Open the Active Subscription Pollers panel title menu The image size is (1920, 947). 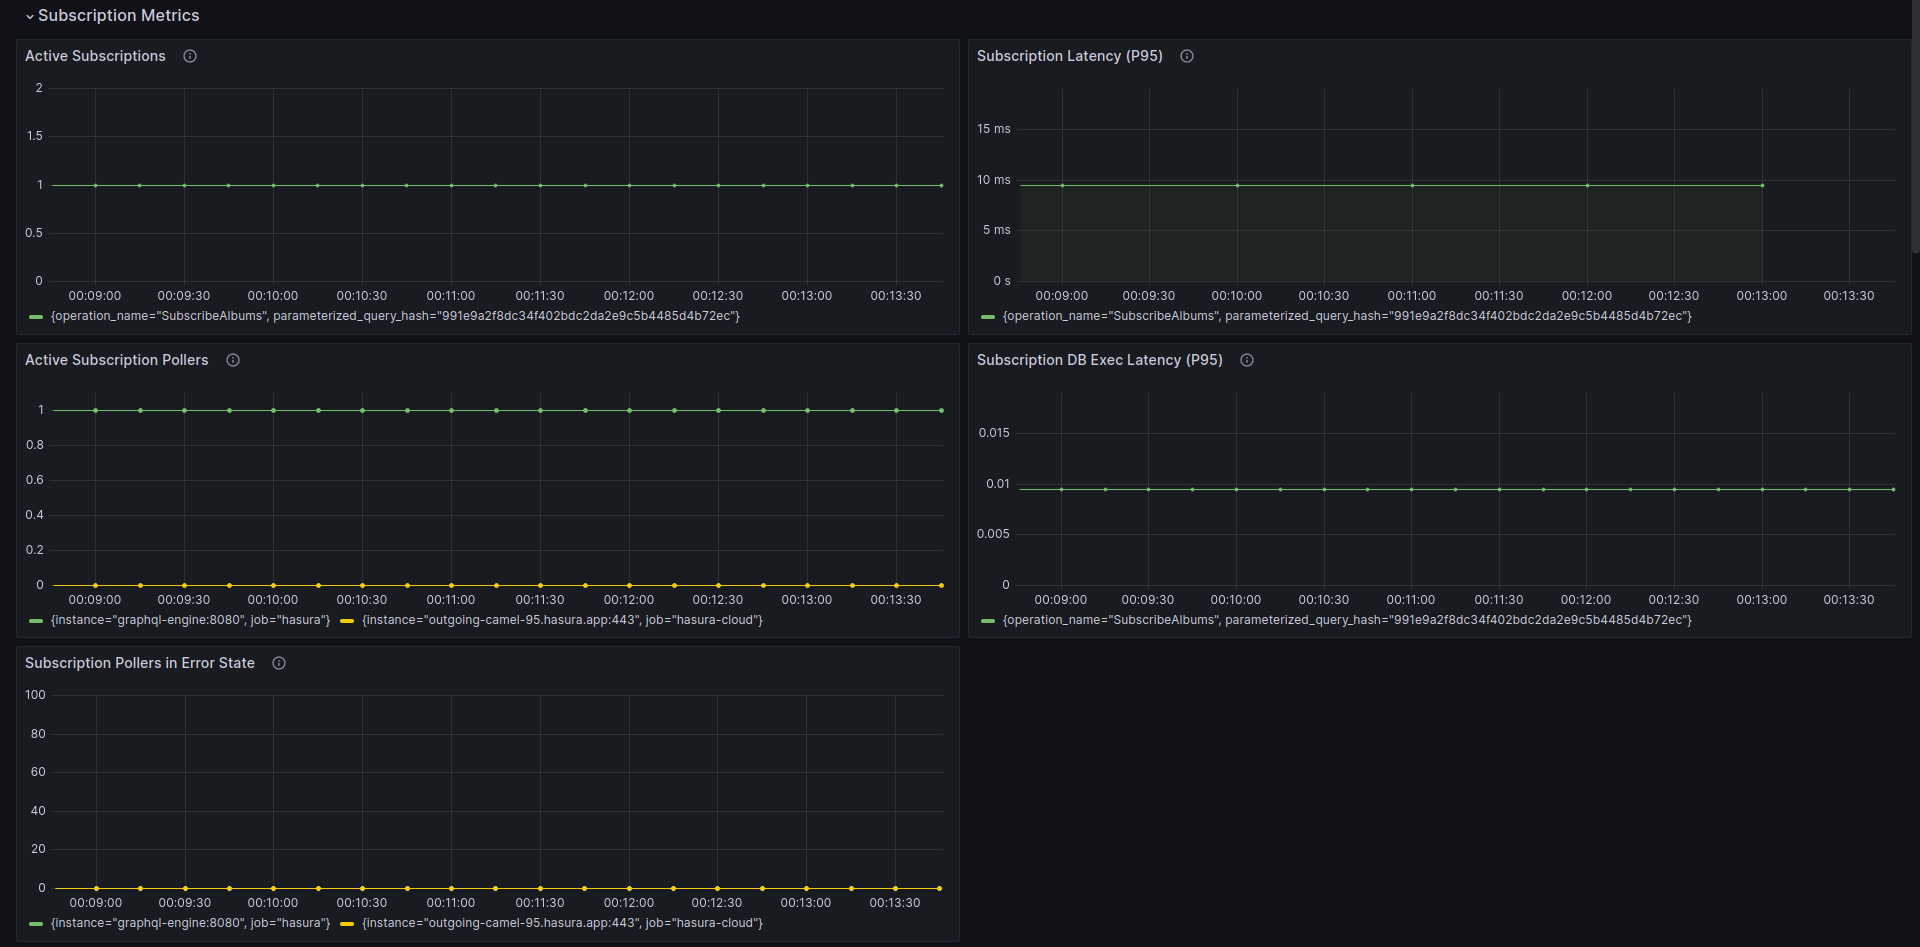click(117, 360)
